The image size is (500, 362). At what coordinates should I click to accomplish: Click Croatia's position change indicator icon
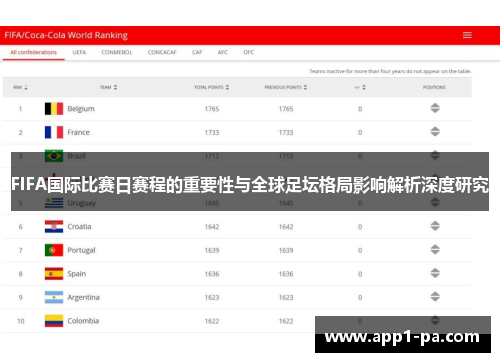(435, 226)
